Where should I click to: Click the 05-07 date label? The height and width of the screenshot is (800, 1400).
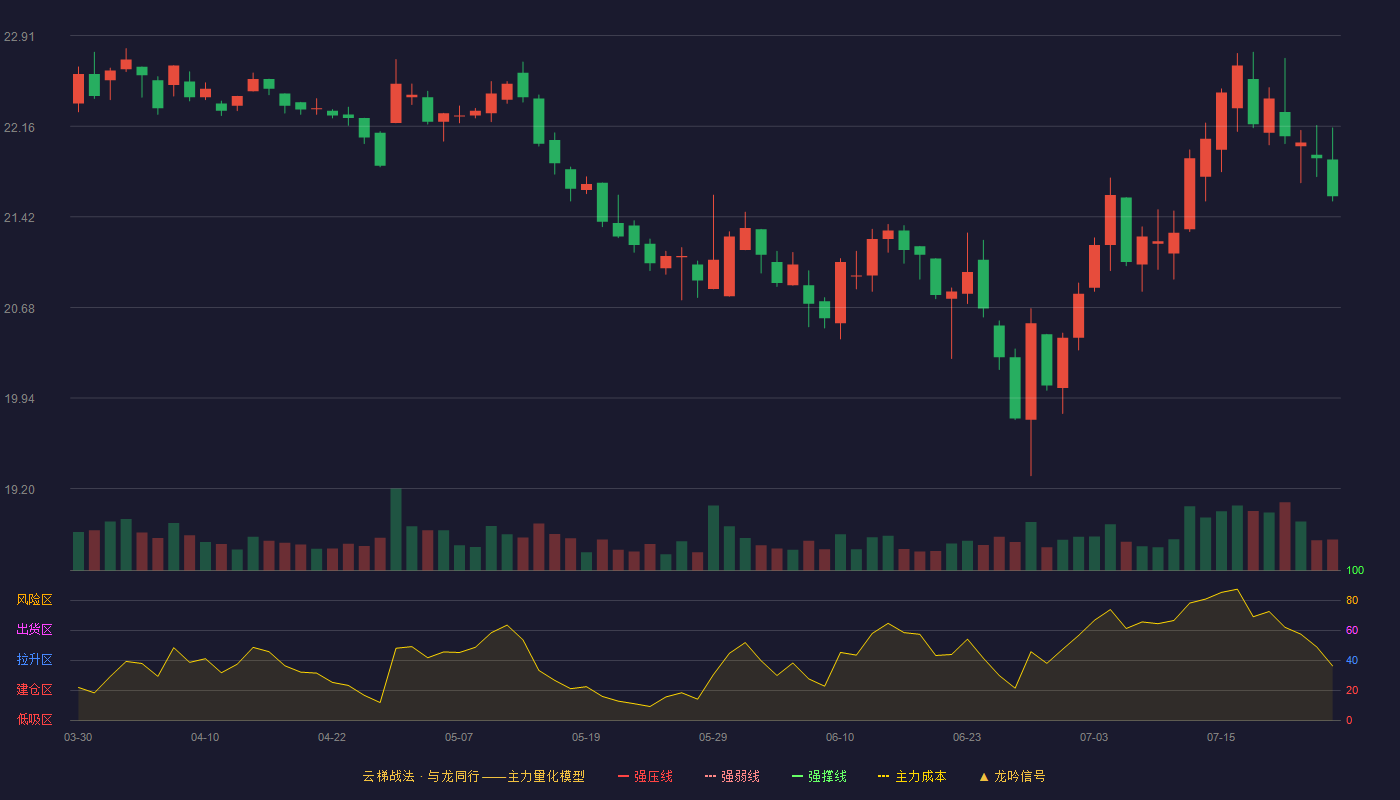[x=459, y=737]
